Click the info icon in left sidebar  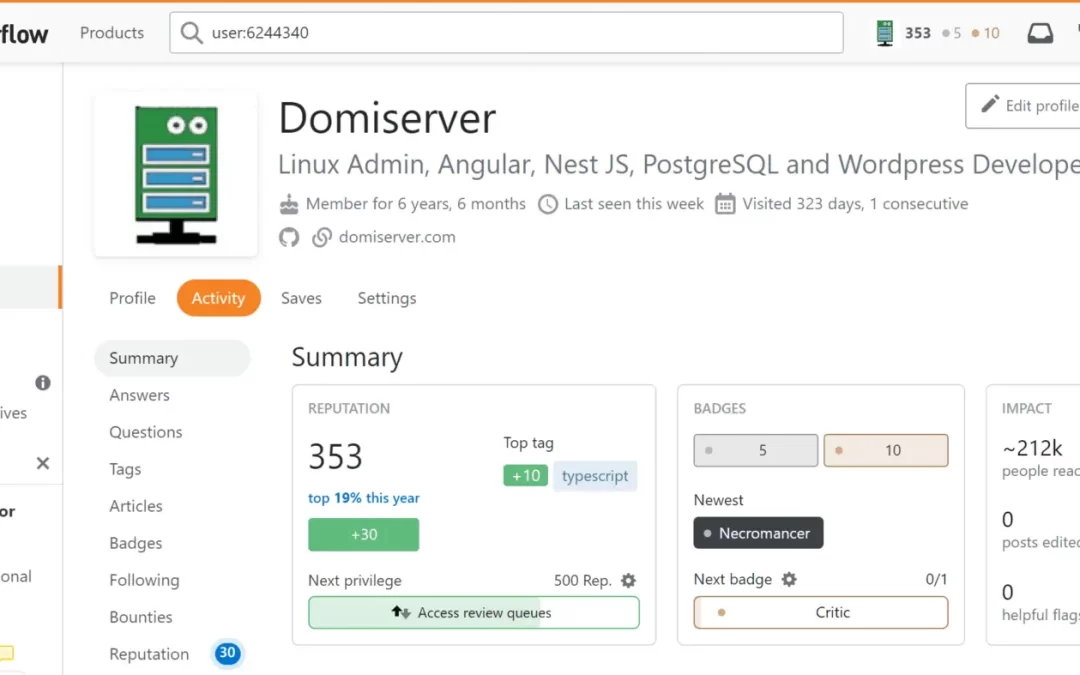click(43, 382)
